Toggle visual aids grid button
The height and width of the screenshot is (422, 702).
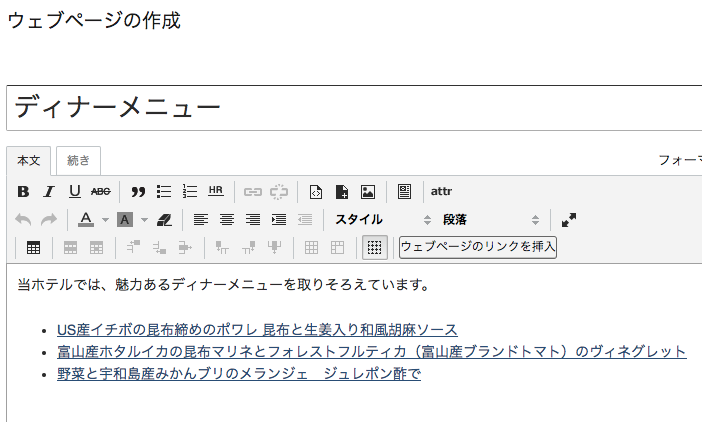click(375, 247)
